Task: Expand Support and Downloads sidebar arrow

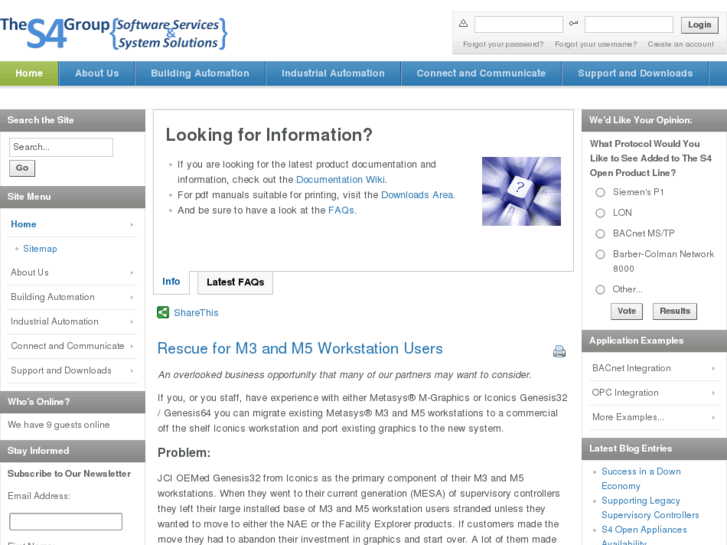Action: coord(132,371)
